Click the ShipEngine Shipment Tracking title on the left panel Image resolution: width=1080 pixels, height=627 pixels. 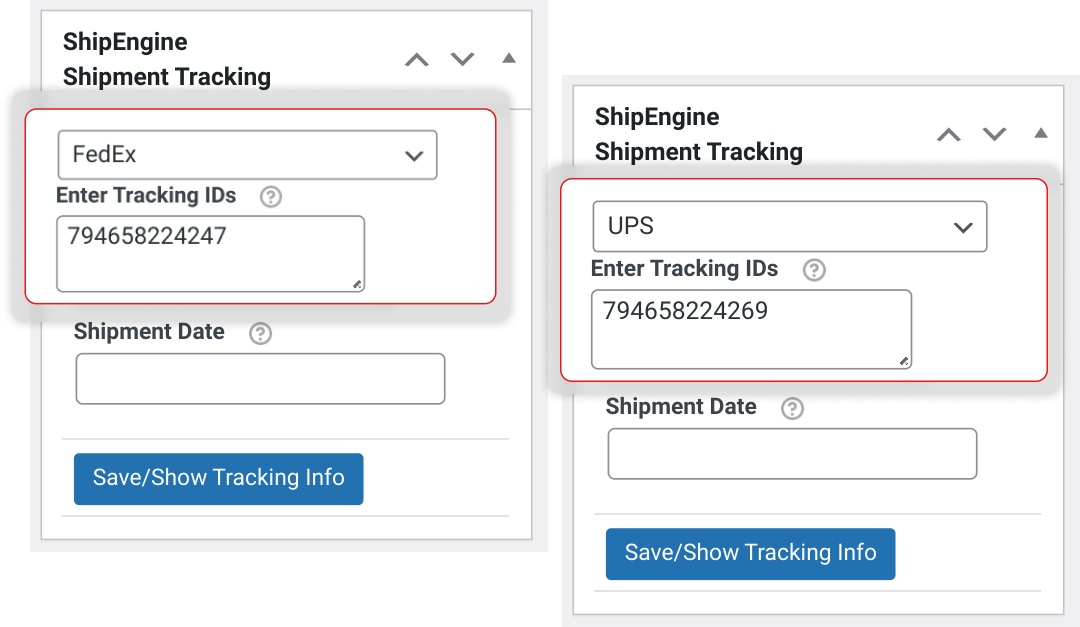(x=167, y=58)
